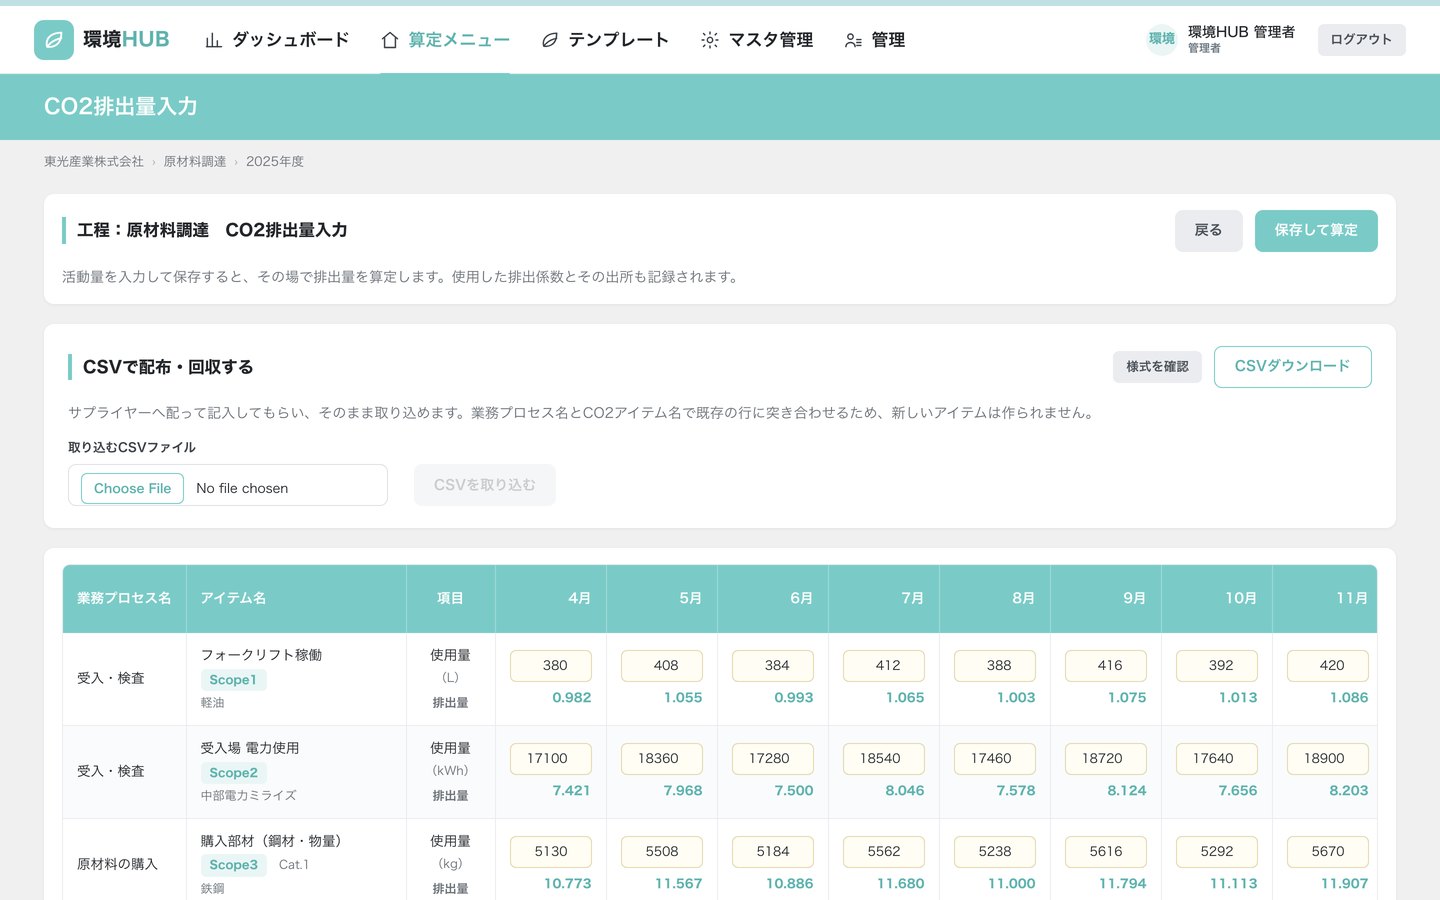
Task: Select the 受入場 電力使用 5月 usage field
Action: tap(662, 759)
